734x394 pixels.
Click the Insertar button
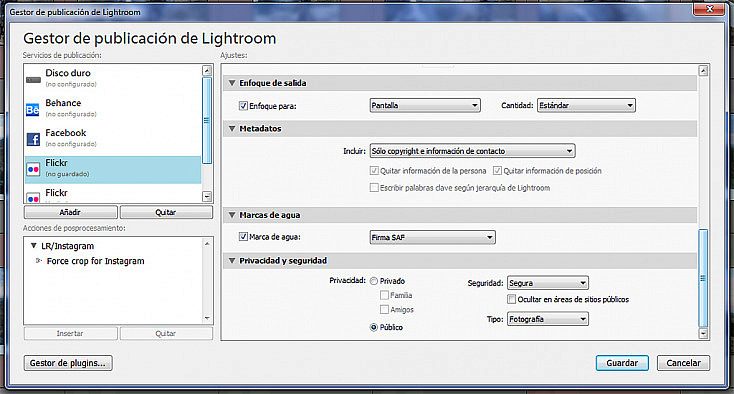pos(70,334)
